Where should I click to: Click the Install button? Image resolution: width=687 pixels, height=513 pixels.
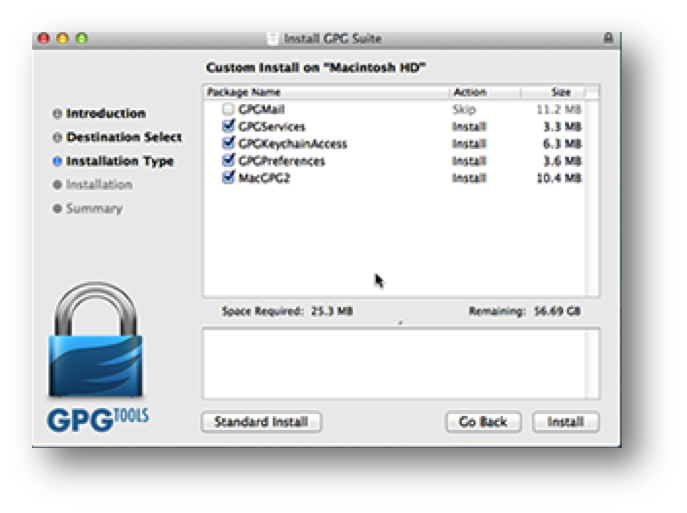pos(565,422)
